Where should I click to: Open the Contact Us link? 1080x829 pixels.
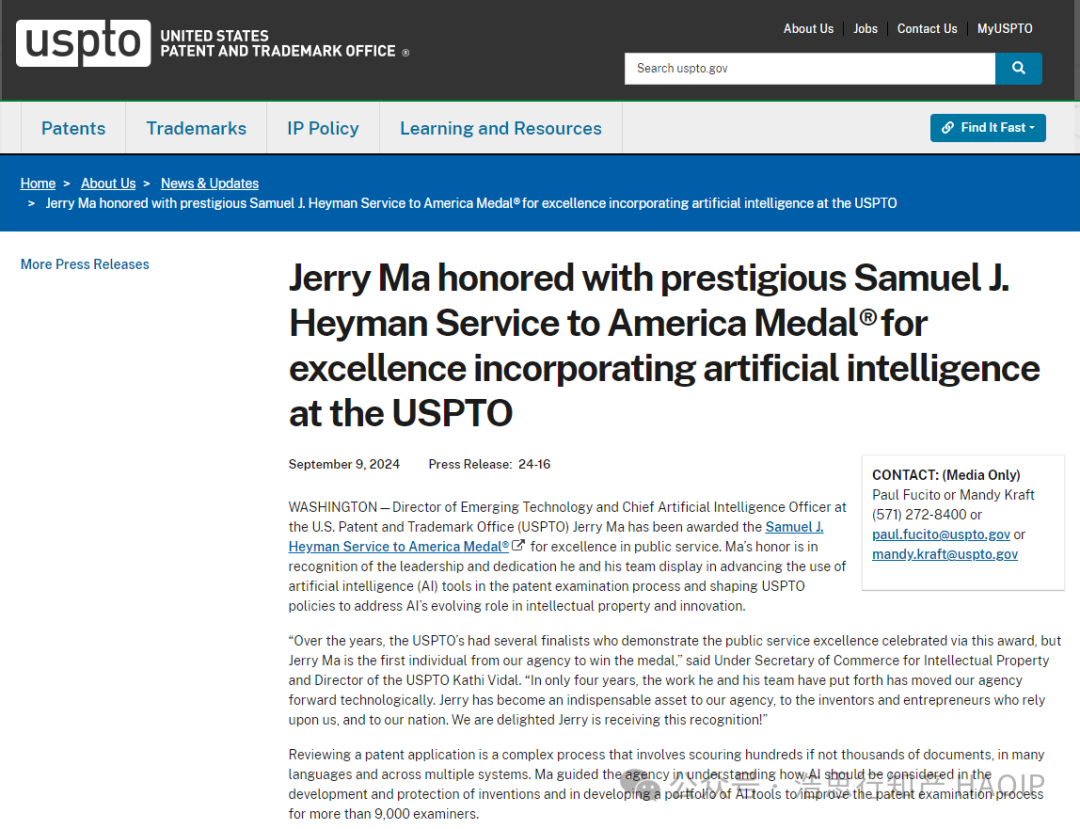(x=926, y=29)
